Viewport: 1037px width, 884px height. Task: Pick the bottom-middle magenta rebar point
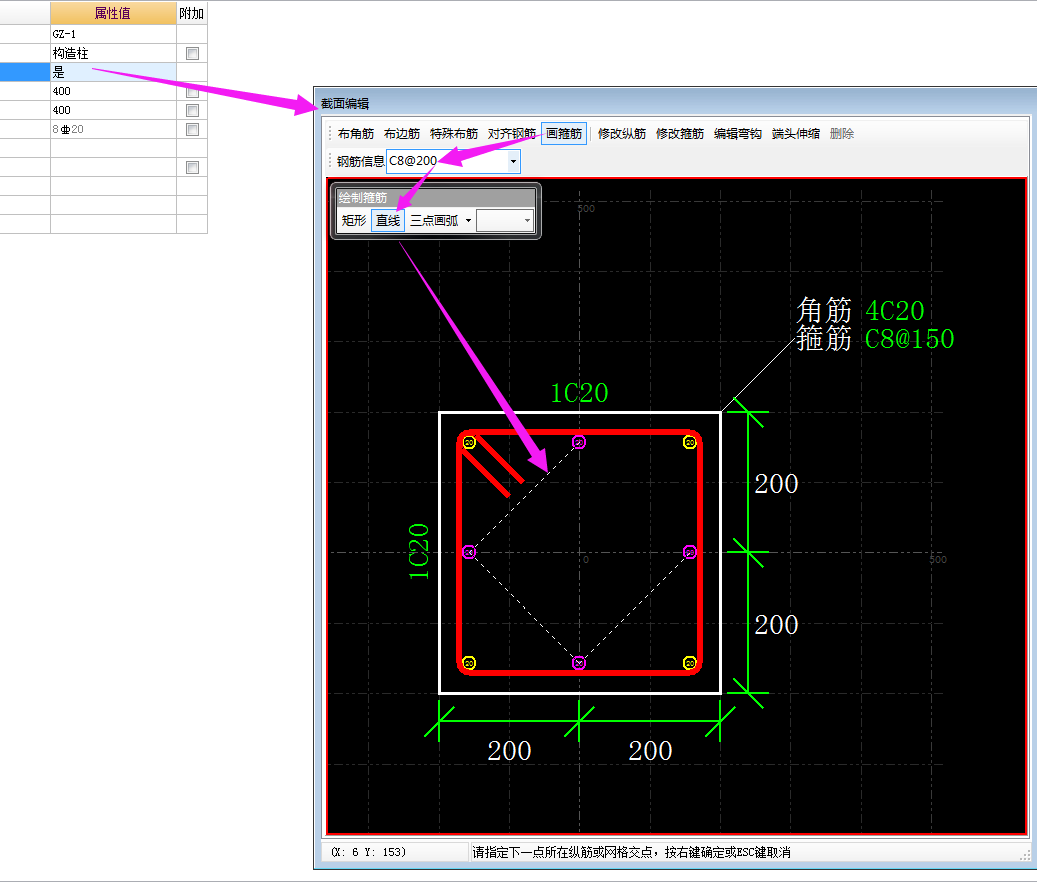coord(579,663)
